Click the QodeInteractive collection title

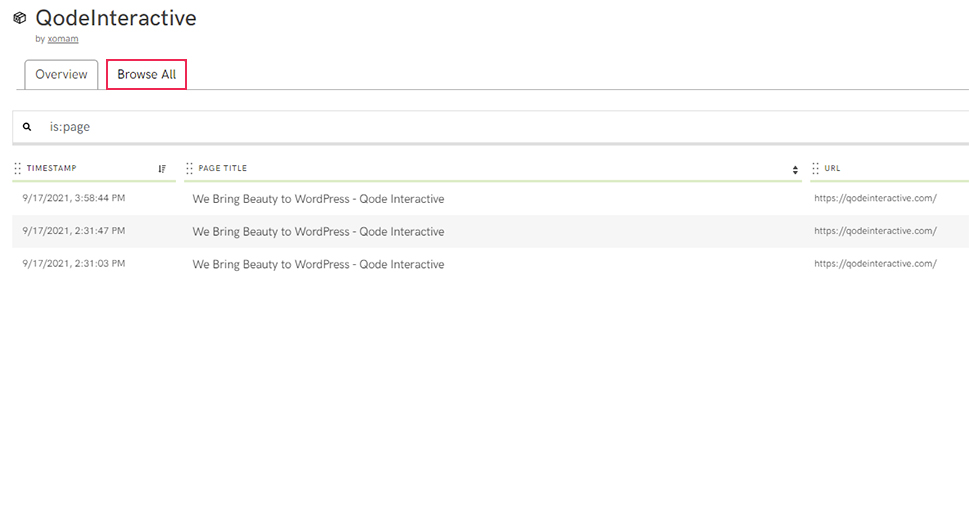tap(116, 18)
